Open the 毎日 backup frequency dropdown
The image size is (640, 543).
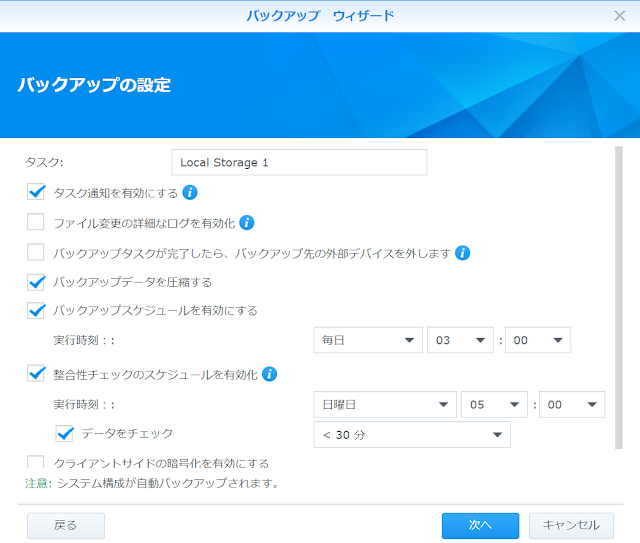click(x=368, y=340)
